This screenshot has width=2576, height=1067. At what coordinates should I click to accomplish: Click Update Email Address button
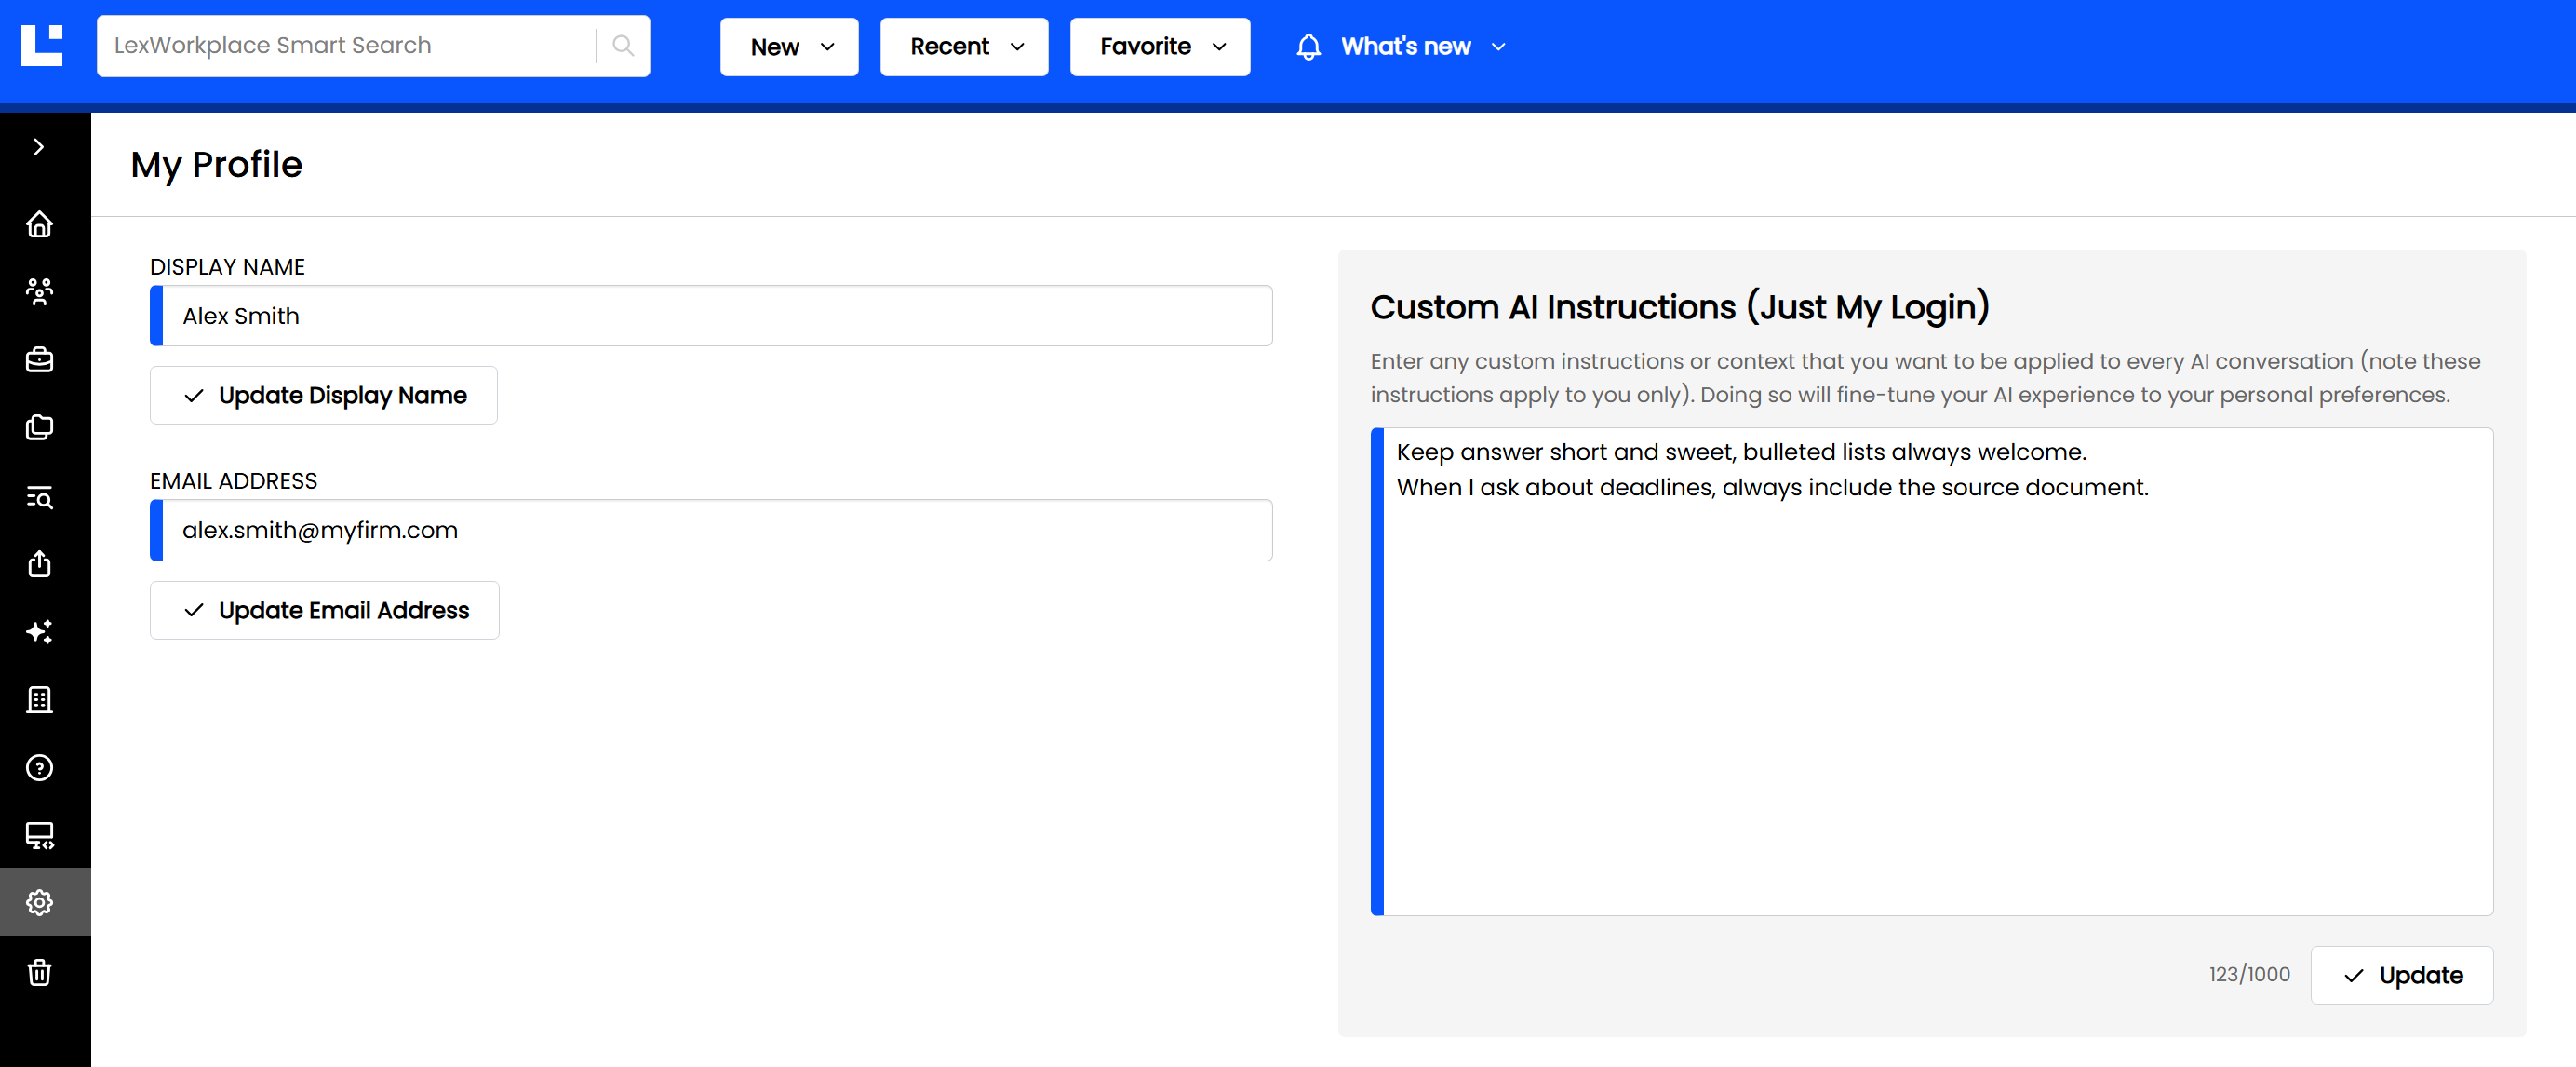(324, 610)
